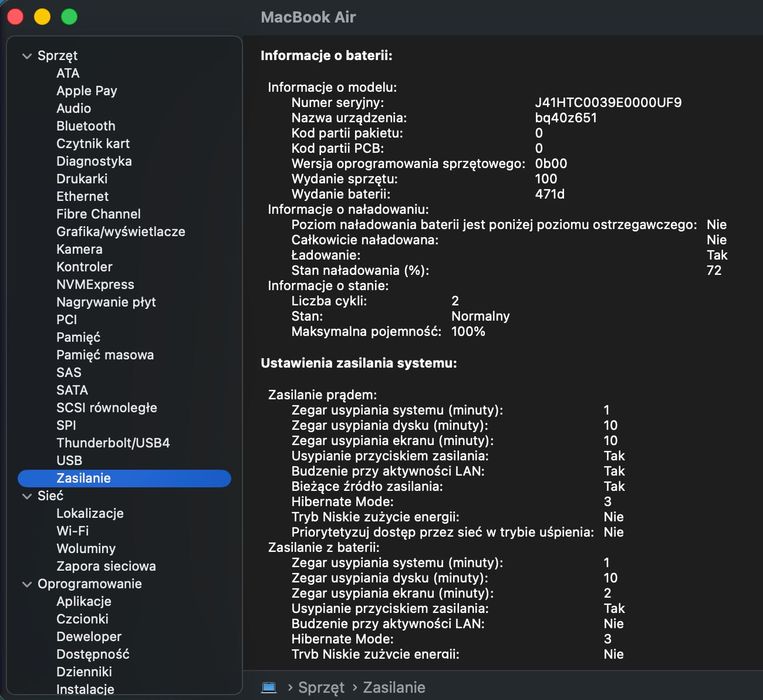The width and height of the screenshot is (763, 700).
Task: Open Zapora sieciowa entry
Action: (106, 566)
